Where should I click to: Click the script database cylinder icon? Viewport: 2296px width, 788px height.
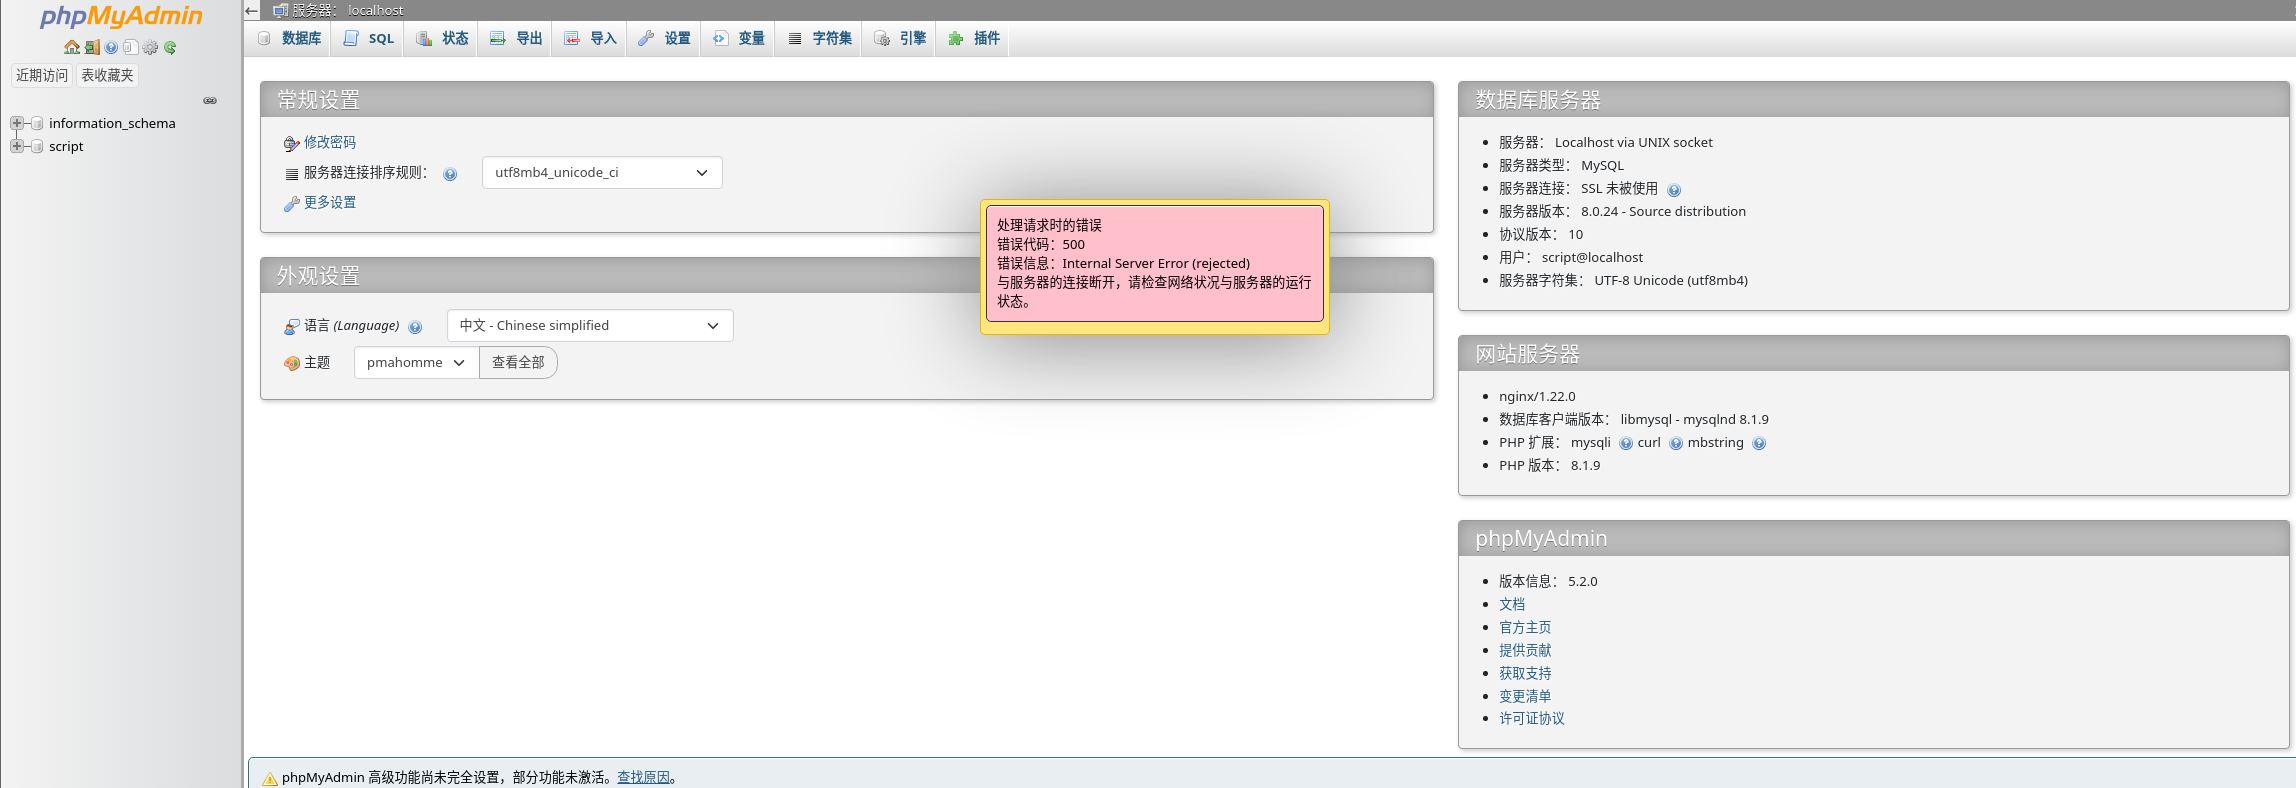coord(37,146)
